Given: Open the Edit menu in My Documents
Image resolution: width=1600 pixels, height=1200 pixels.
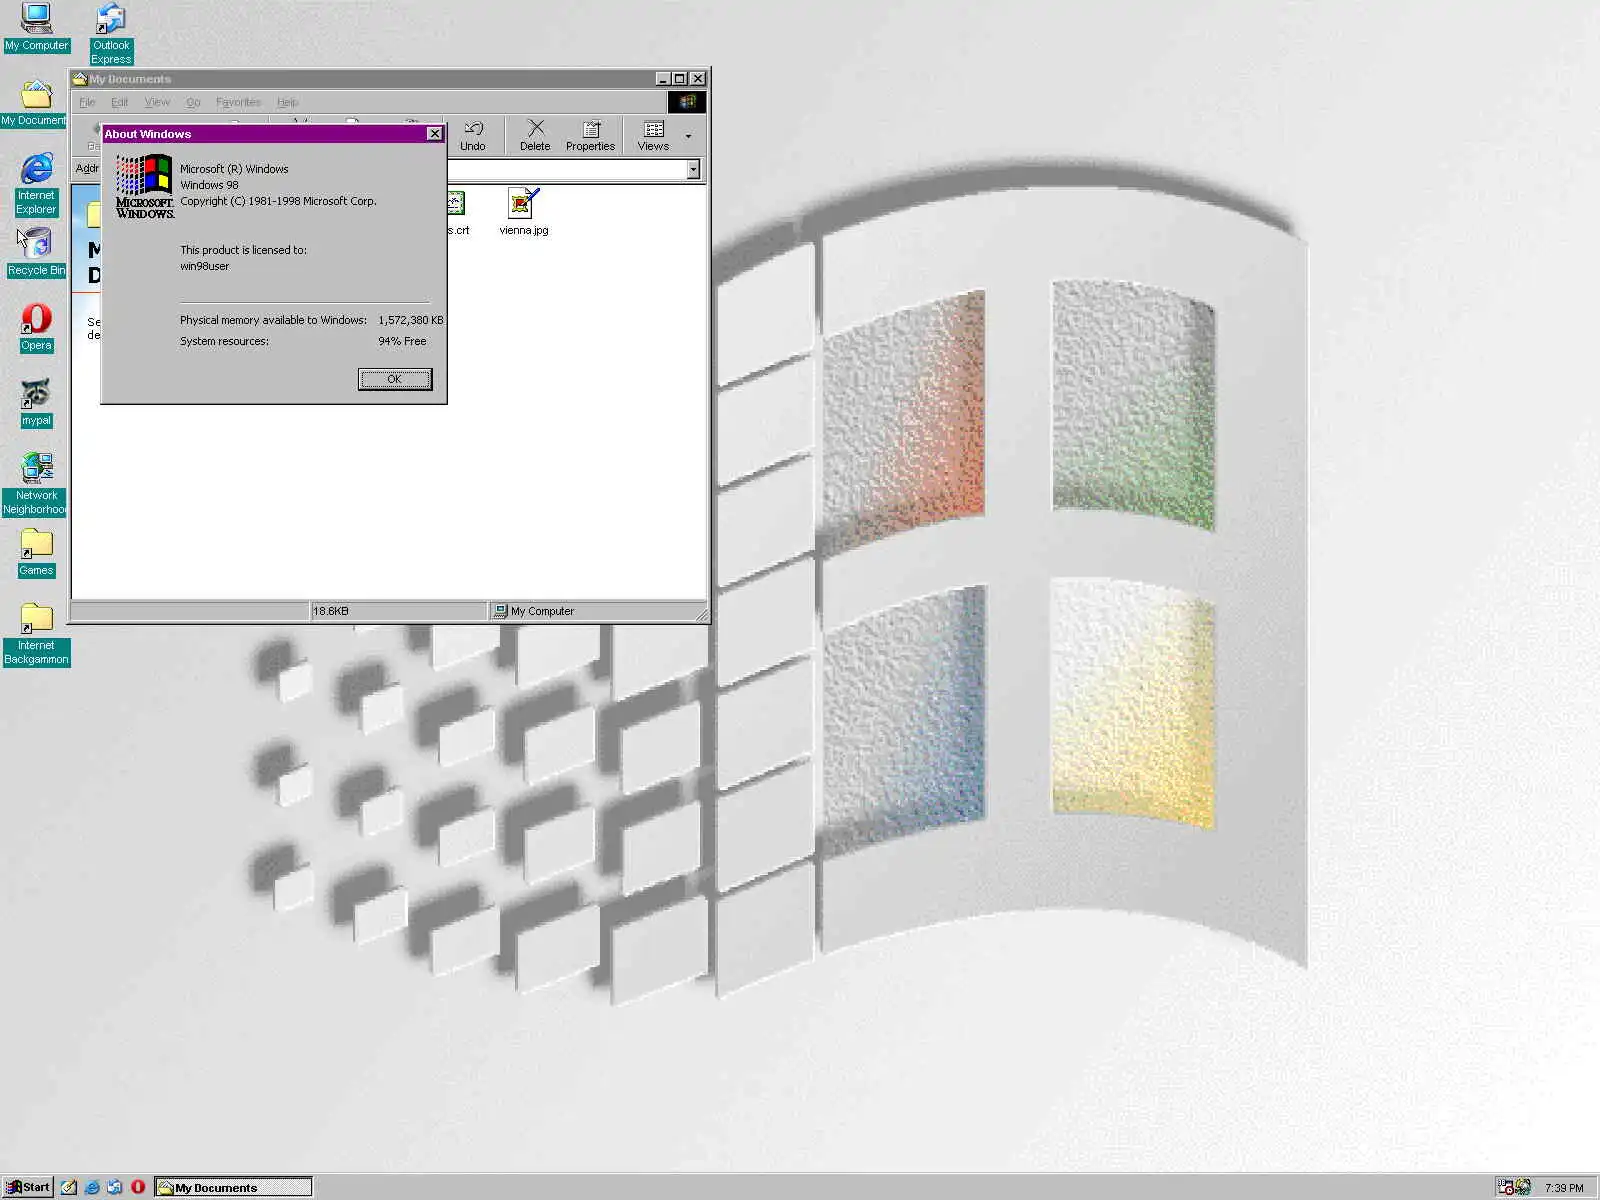Looking at the screenshot, I should point(119,102).
